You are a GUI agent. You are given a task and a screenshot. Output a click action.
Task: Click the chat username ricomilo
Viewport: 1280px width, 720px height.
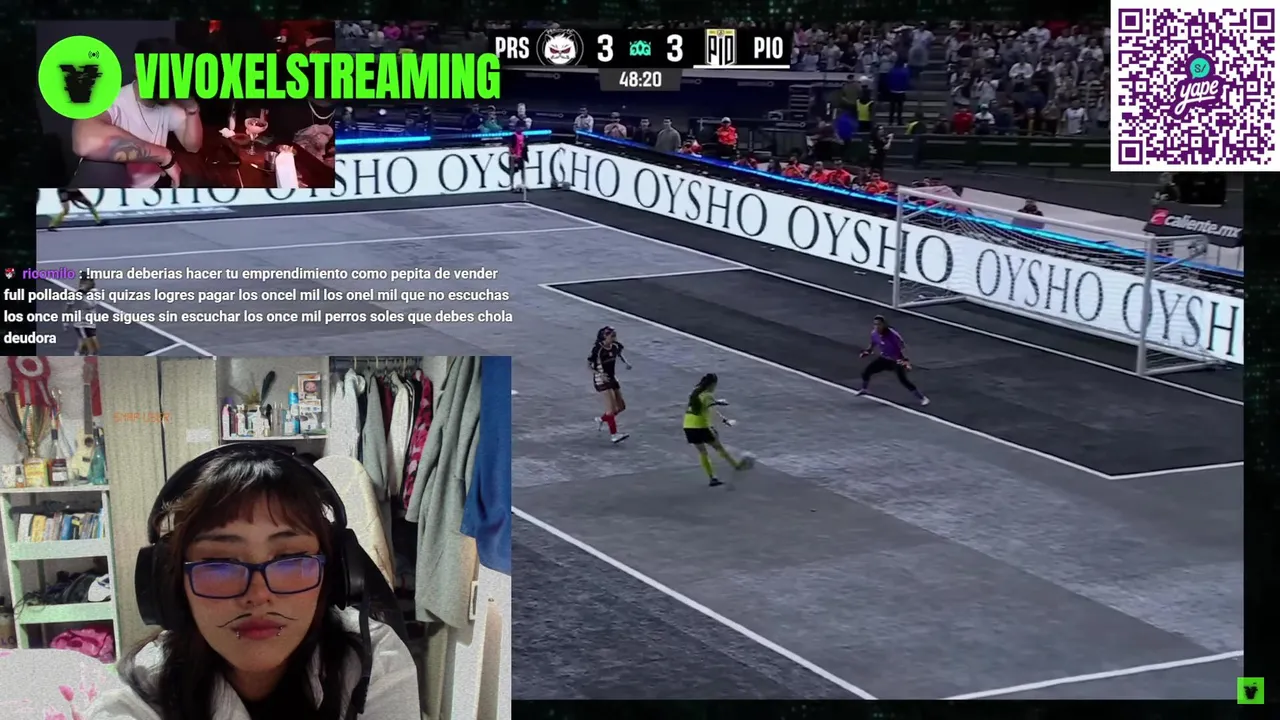[48, 273]
